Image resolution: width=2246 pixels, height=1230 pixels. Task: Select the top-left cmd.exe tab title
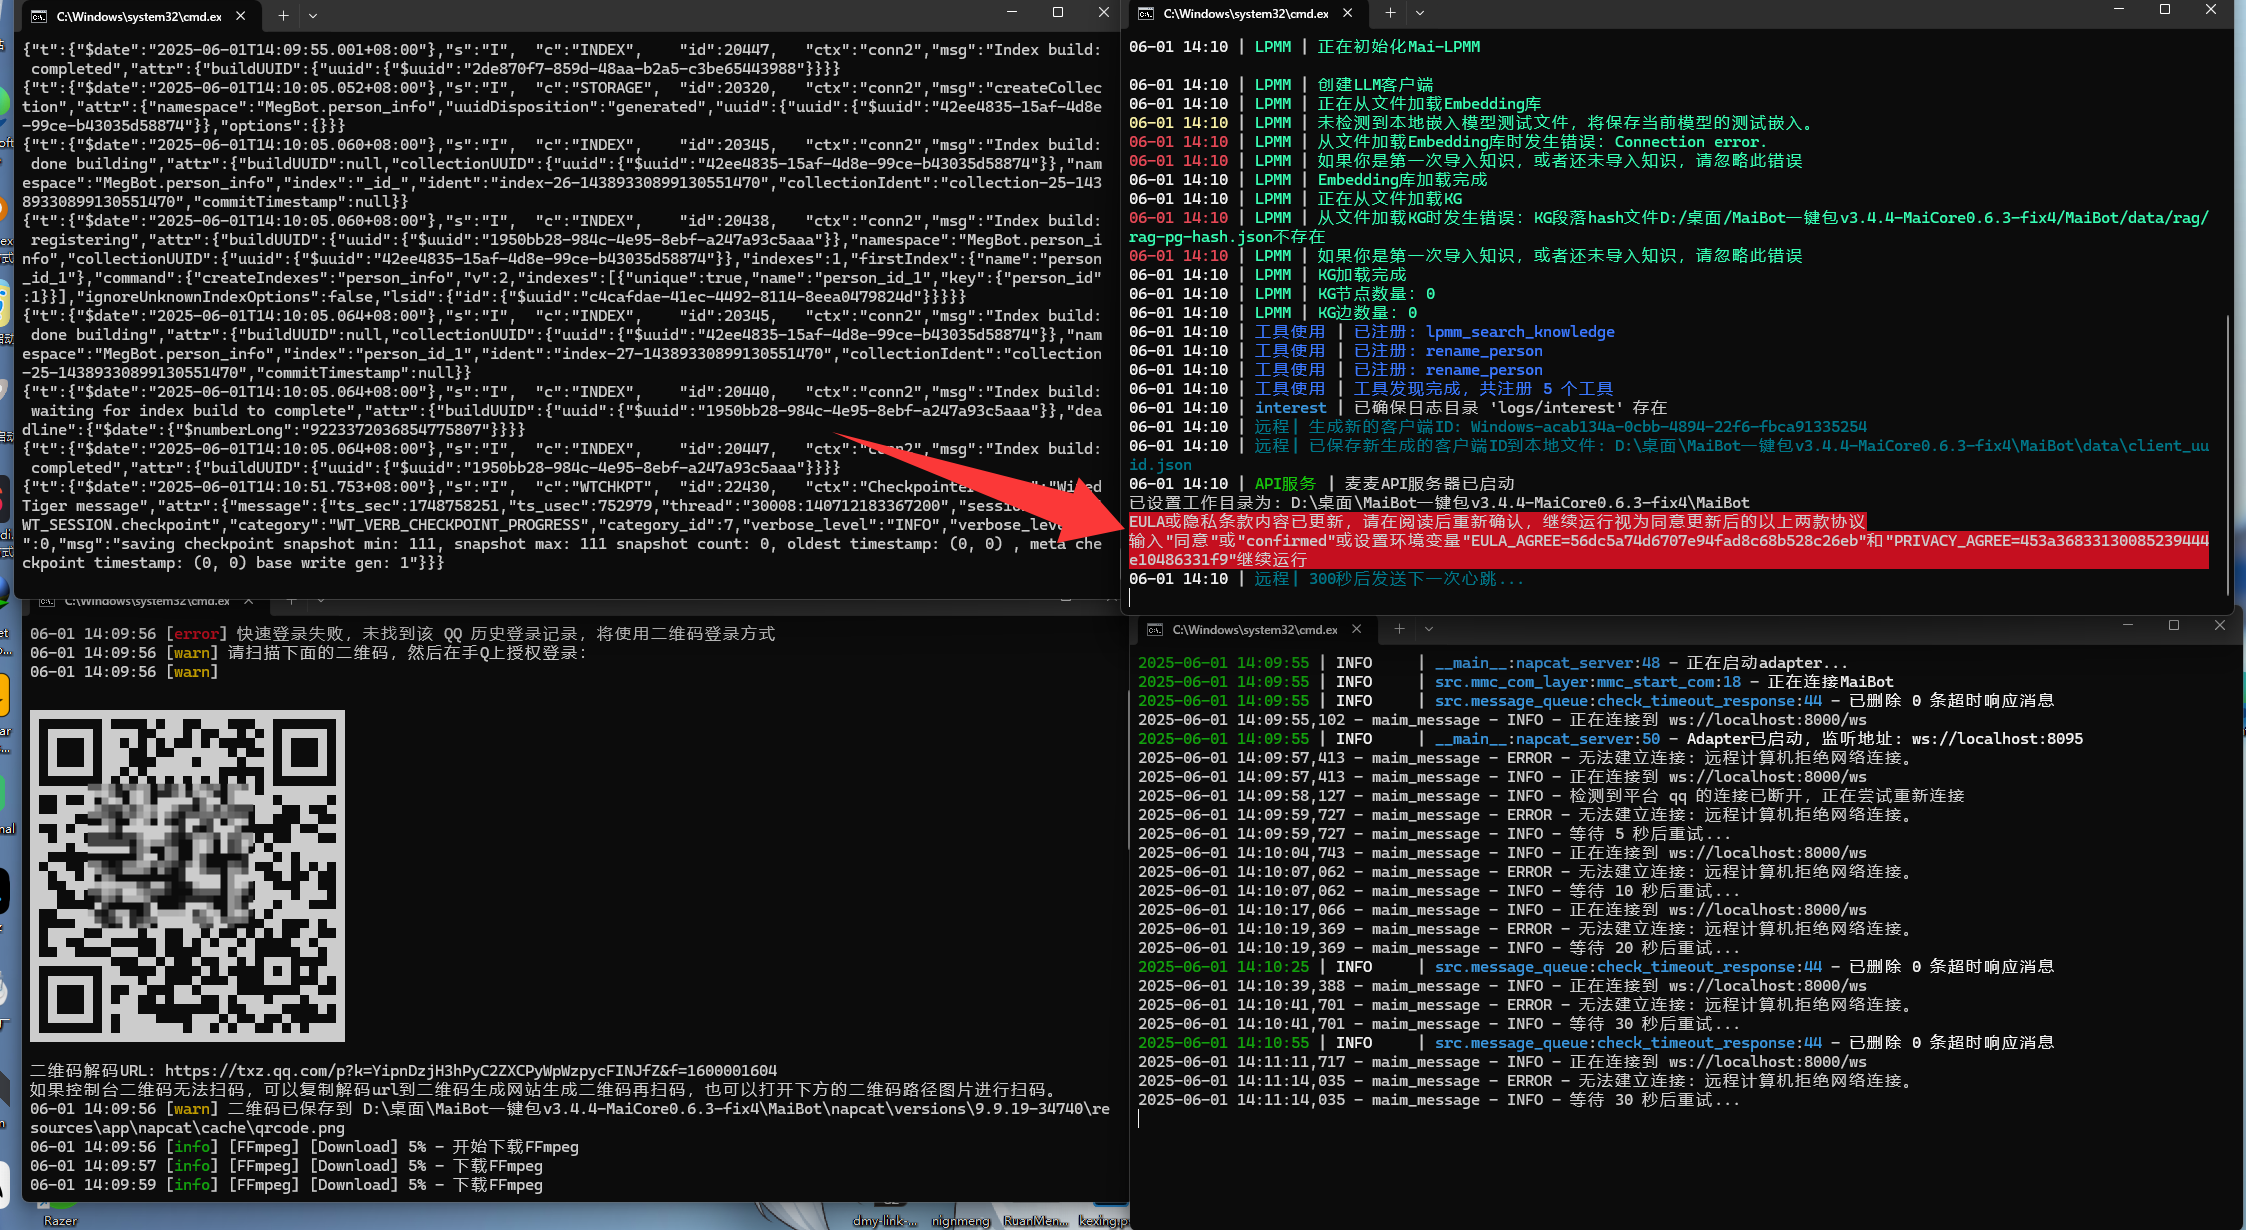pos(139,16)
